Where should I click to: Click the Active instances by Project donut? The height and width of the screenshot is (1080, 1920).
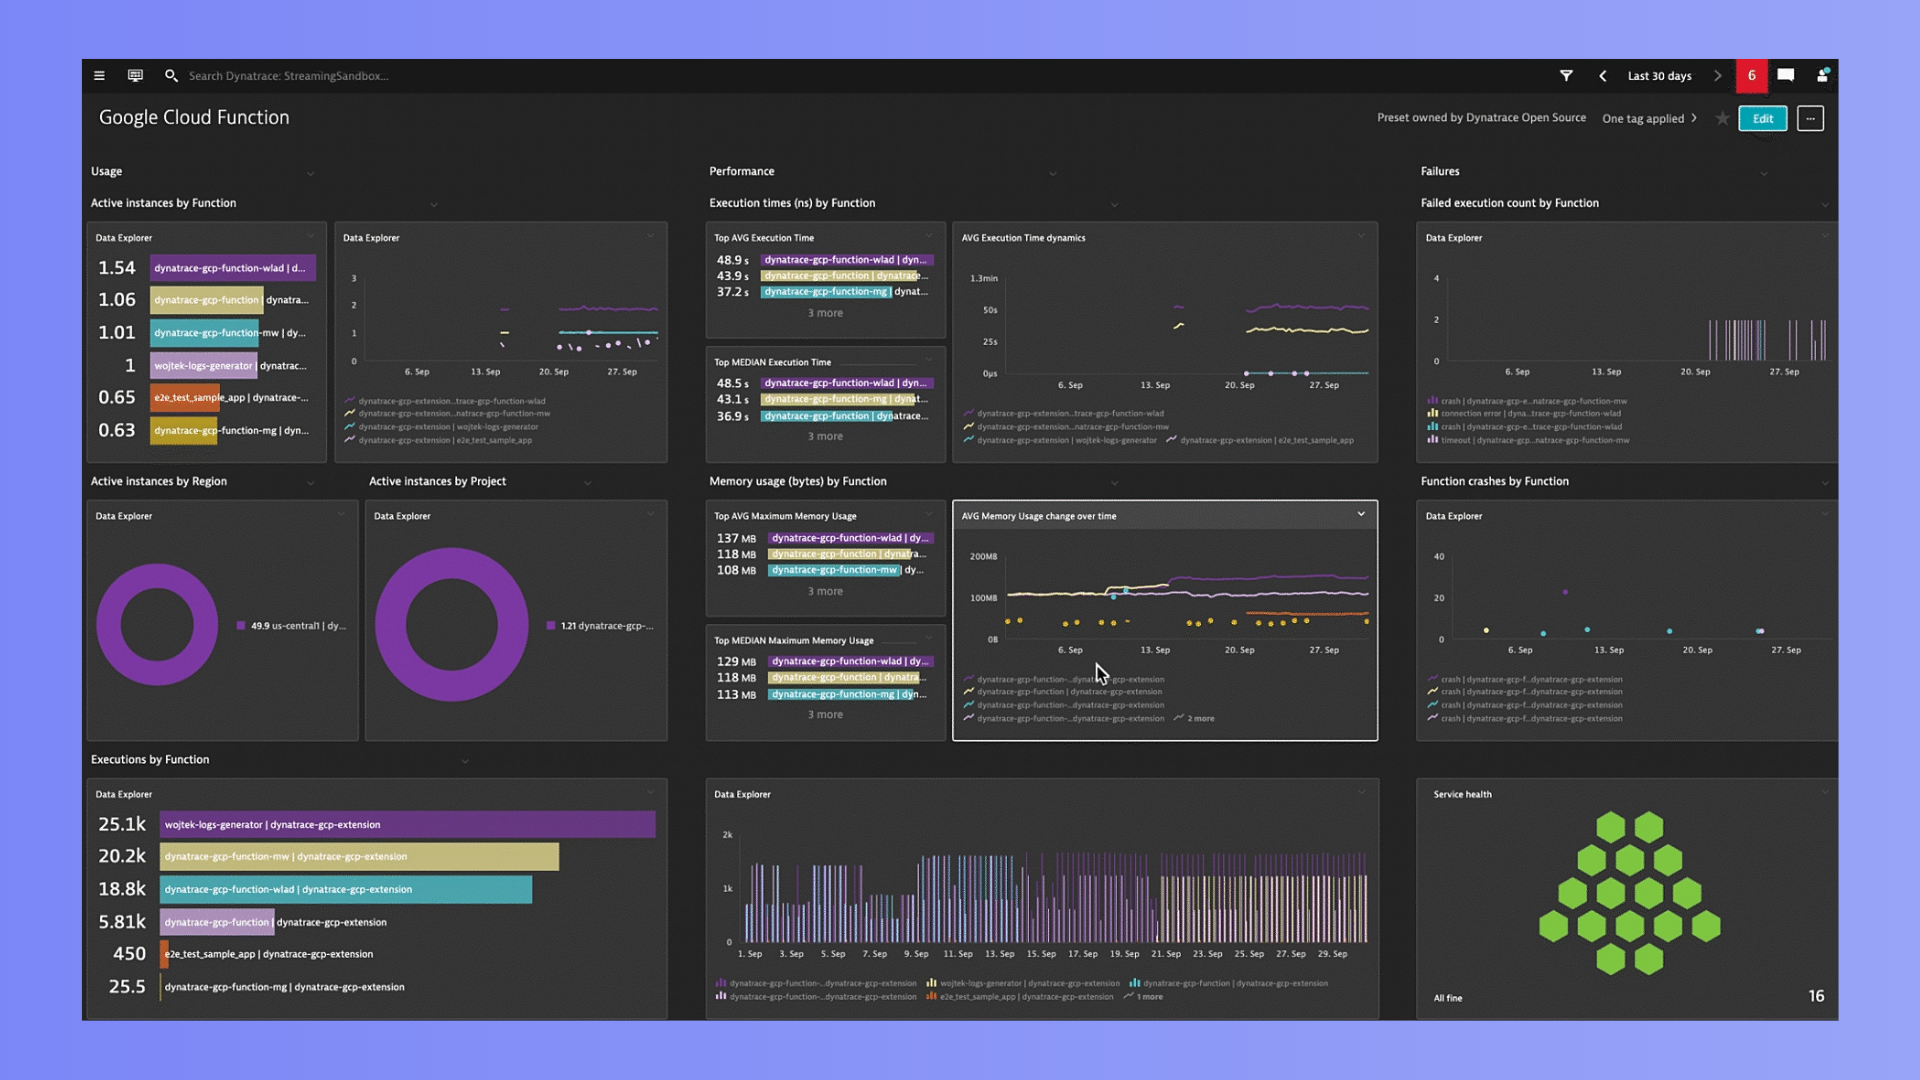click(x=451, y=624)
